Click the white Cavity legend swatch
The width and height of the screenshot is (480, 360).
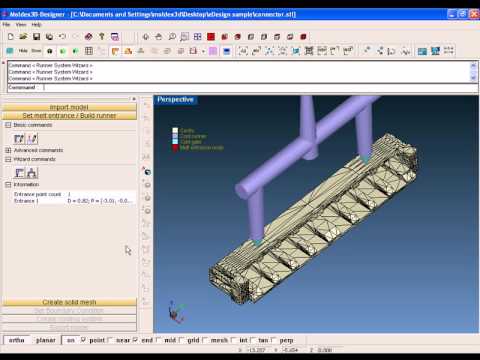coord(175,130)
